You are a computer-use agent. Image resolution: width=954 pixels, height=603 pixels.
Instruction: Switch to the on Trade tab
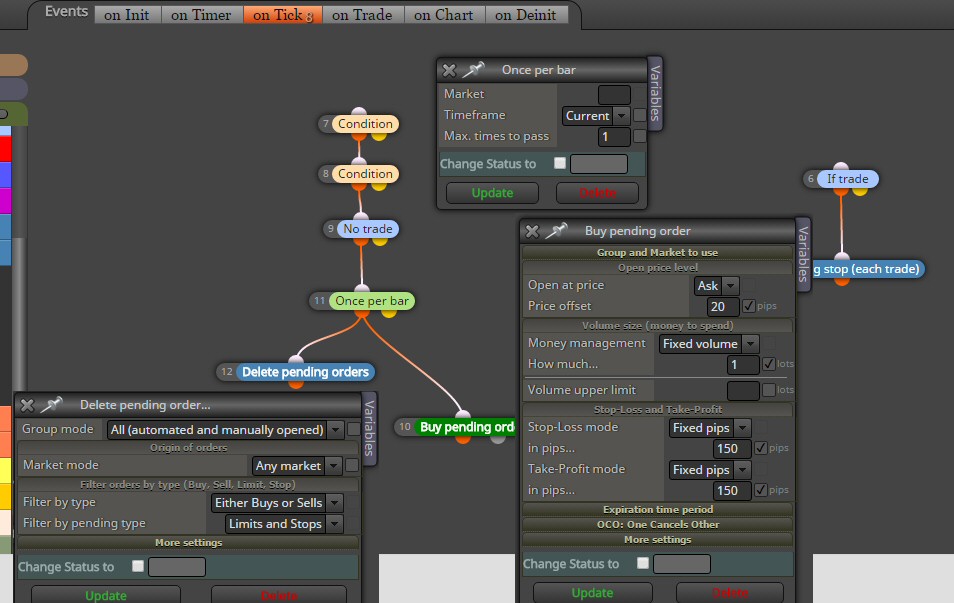(x=362, y=15)
